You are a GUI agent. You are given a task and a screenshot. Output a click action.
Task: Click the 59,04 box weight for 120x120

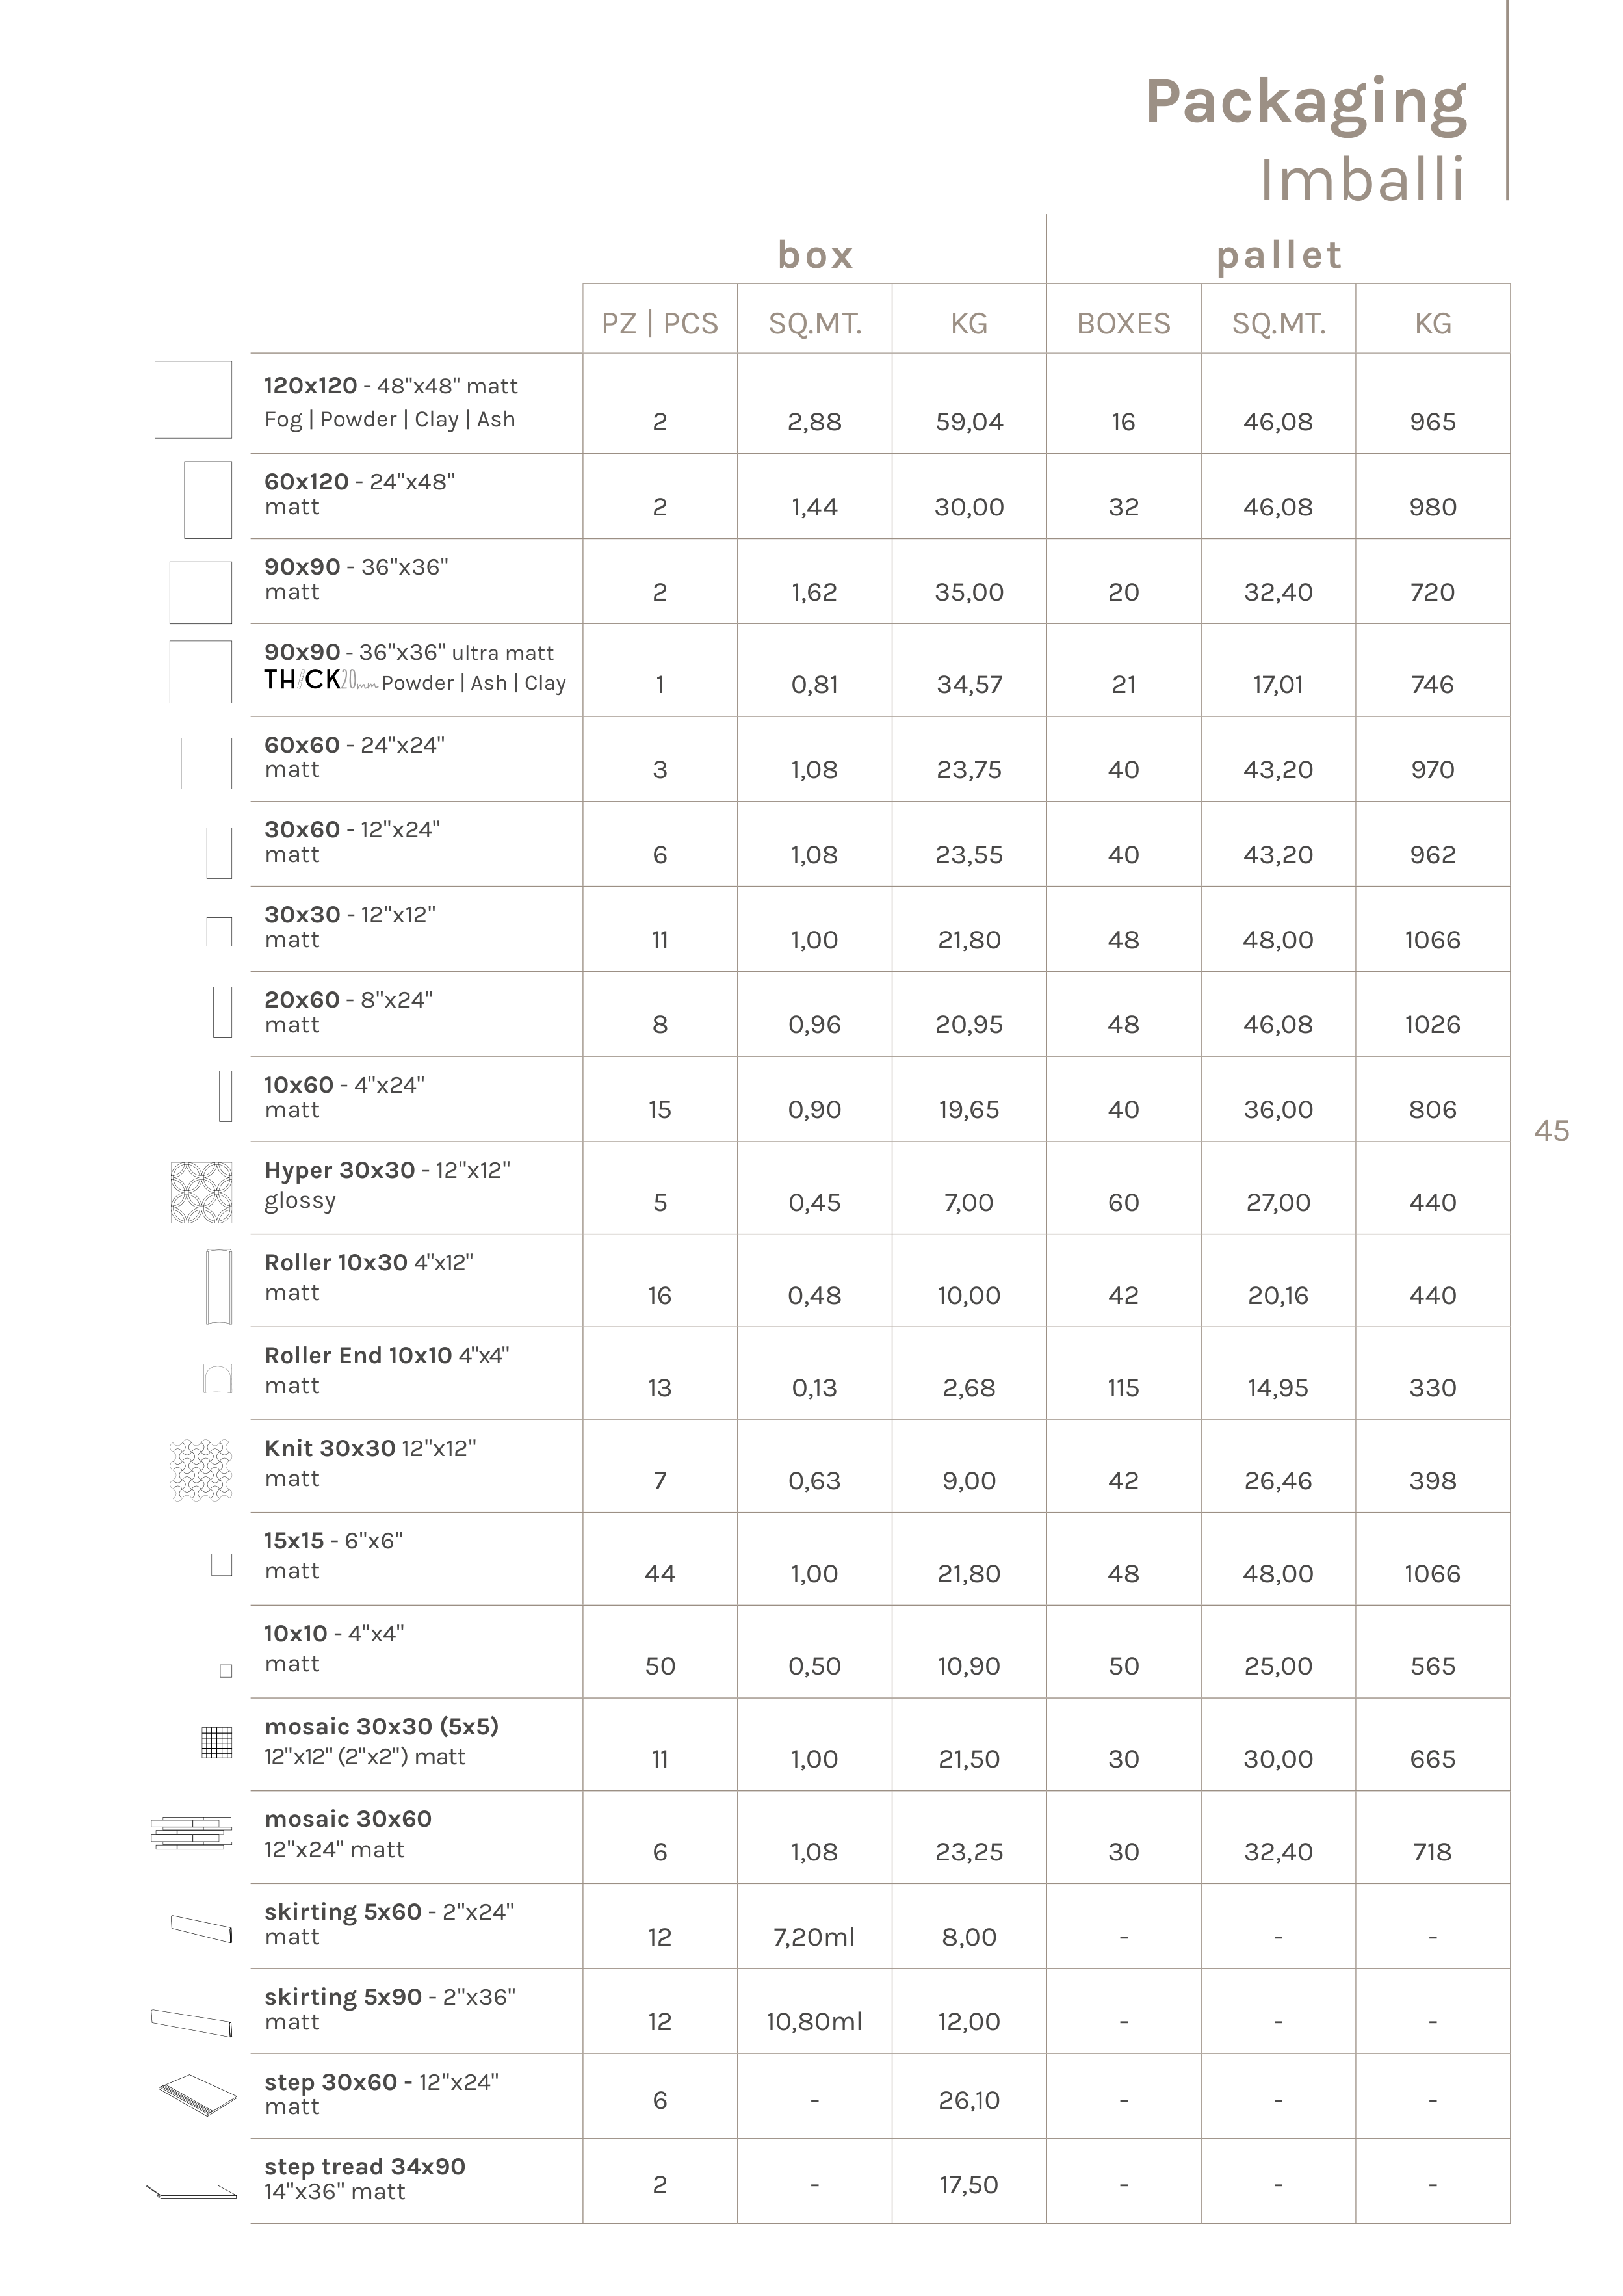969,422
